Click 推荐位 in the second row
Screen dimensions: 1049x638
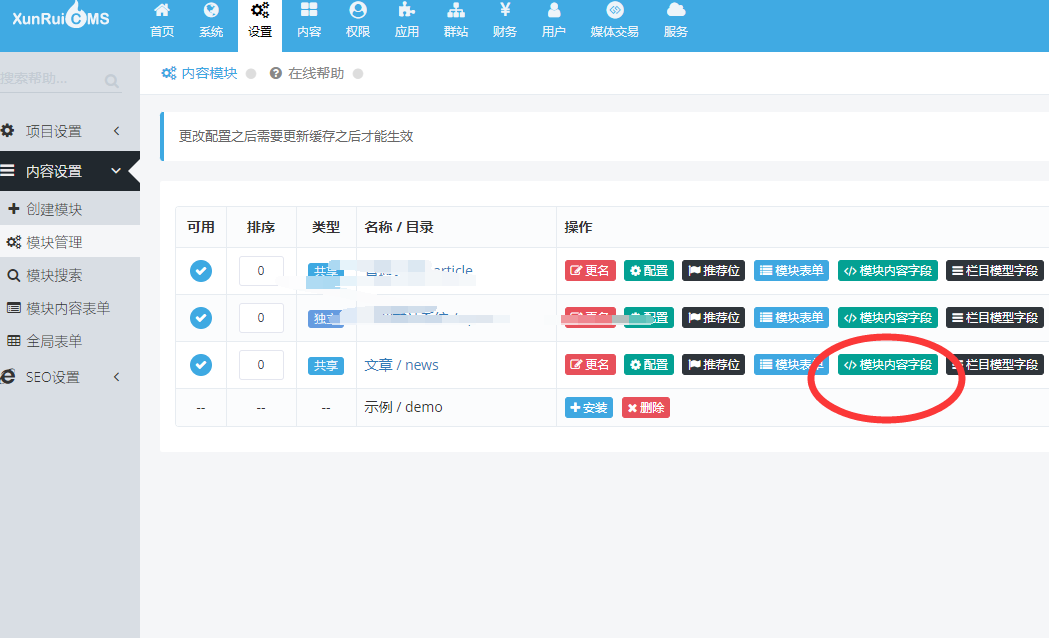(x=714, y=318)
